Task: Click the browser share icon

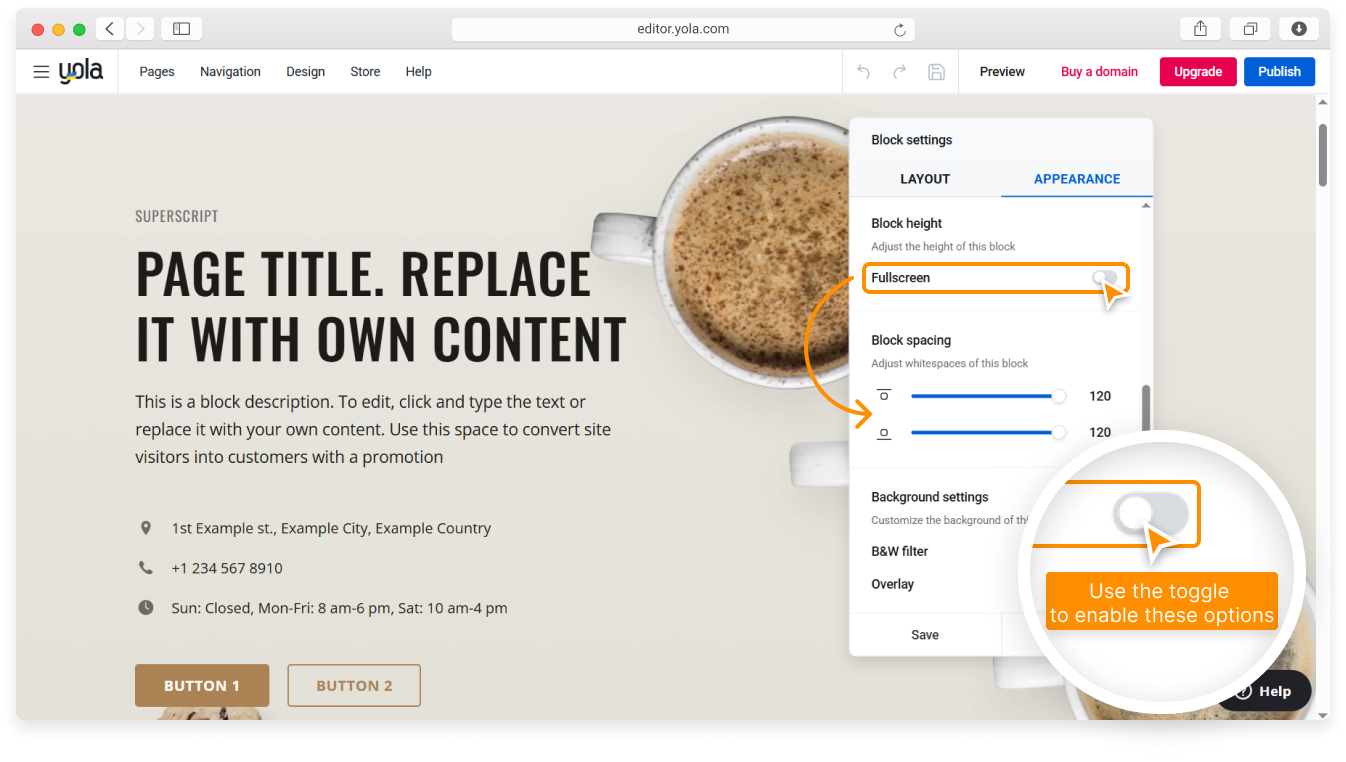Action: (1200, 29)
